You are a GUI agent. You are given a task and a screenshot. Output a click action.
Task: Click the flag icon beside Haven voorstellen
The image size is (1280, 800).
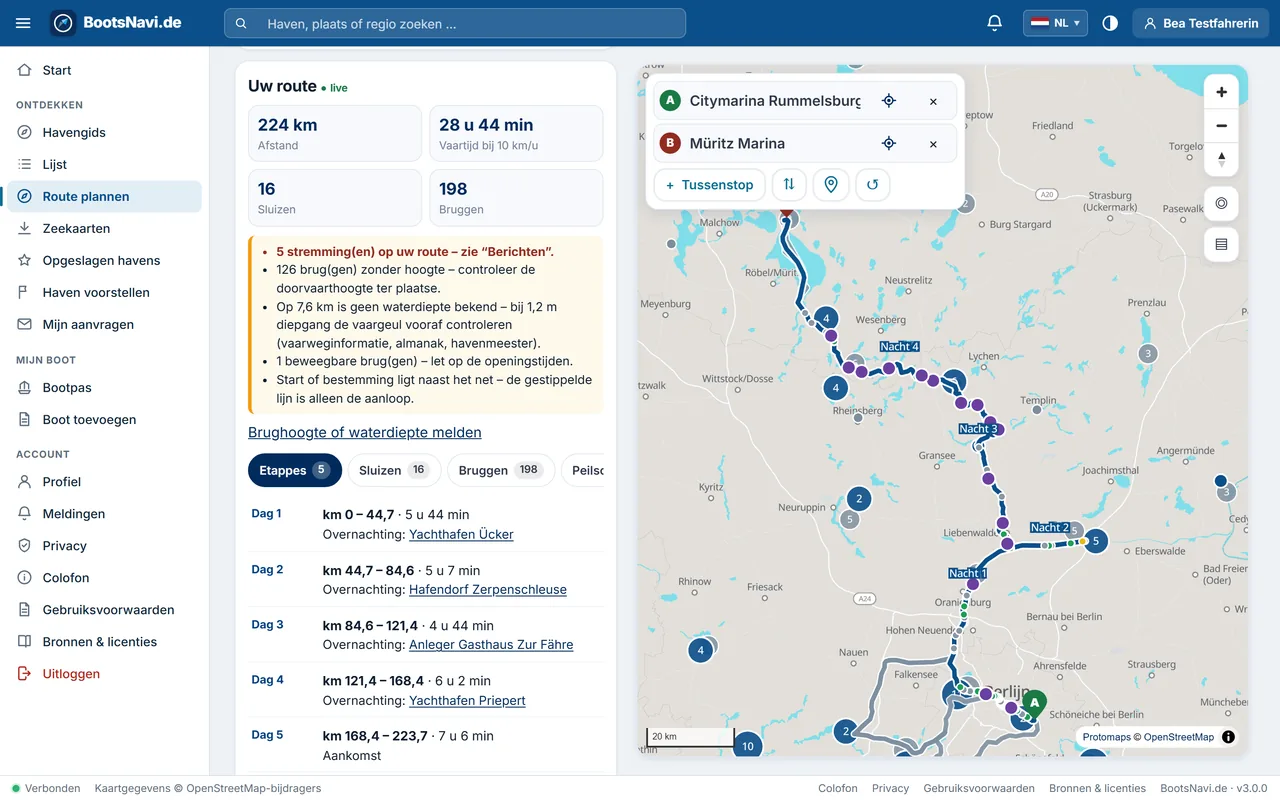coord(25,292)
